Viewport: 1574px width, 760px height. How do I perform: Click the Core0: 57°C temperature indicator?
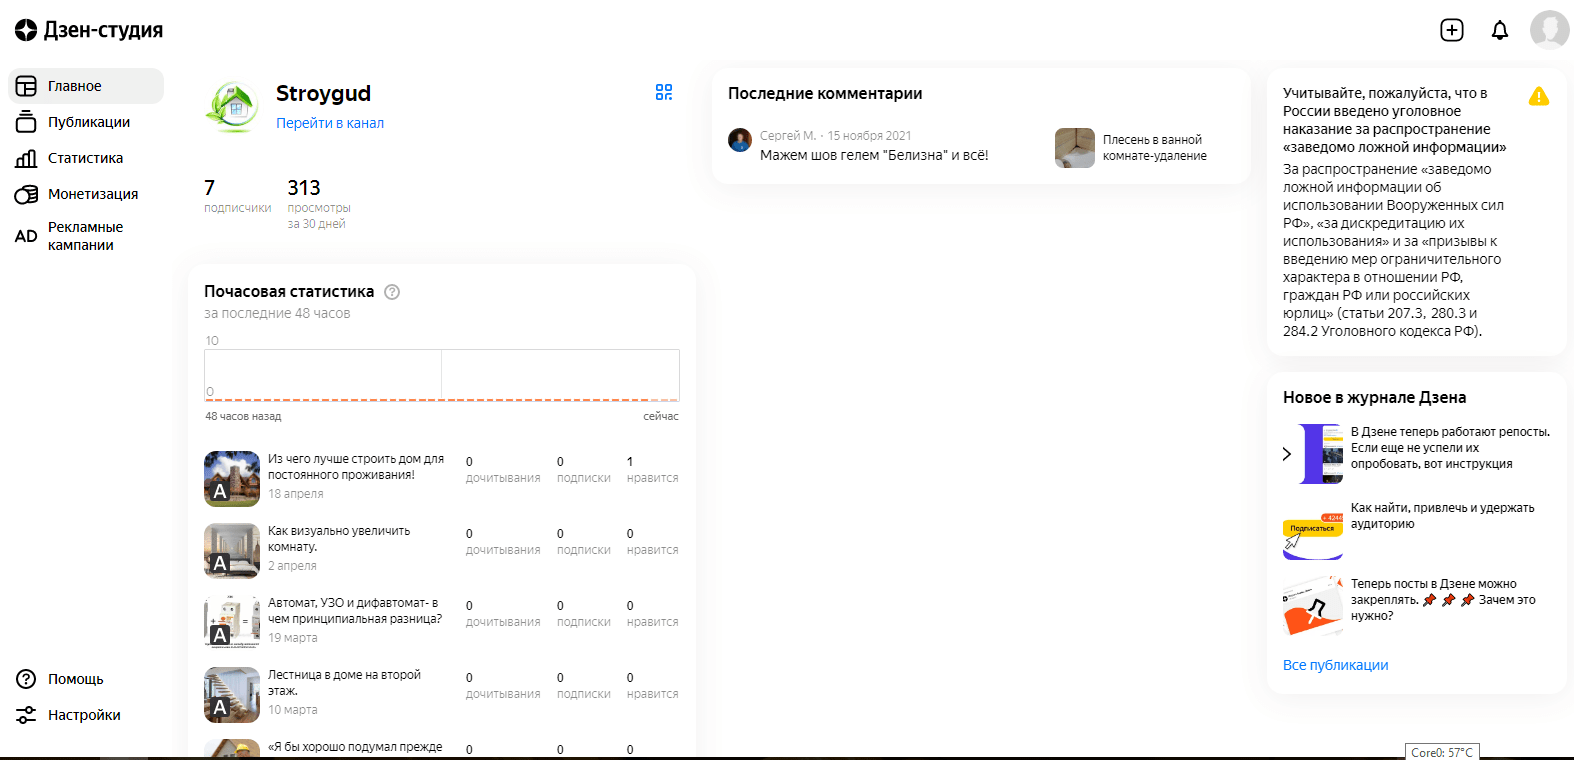(1442, 752)
